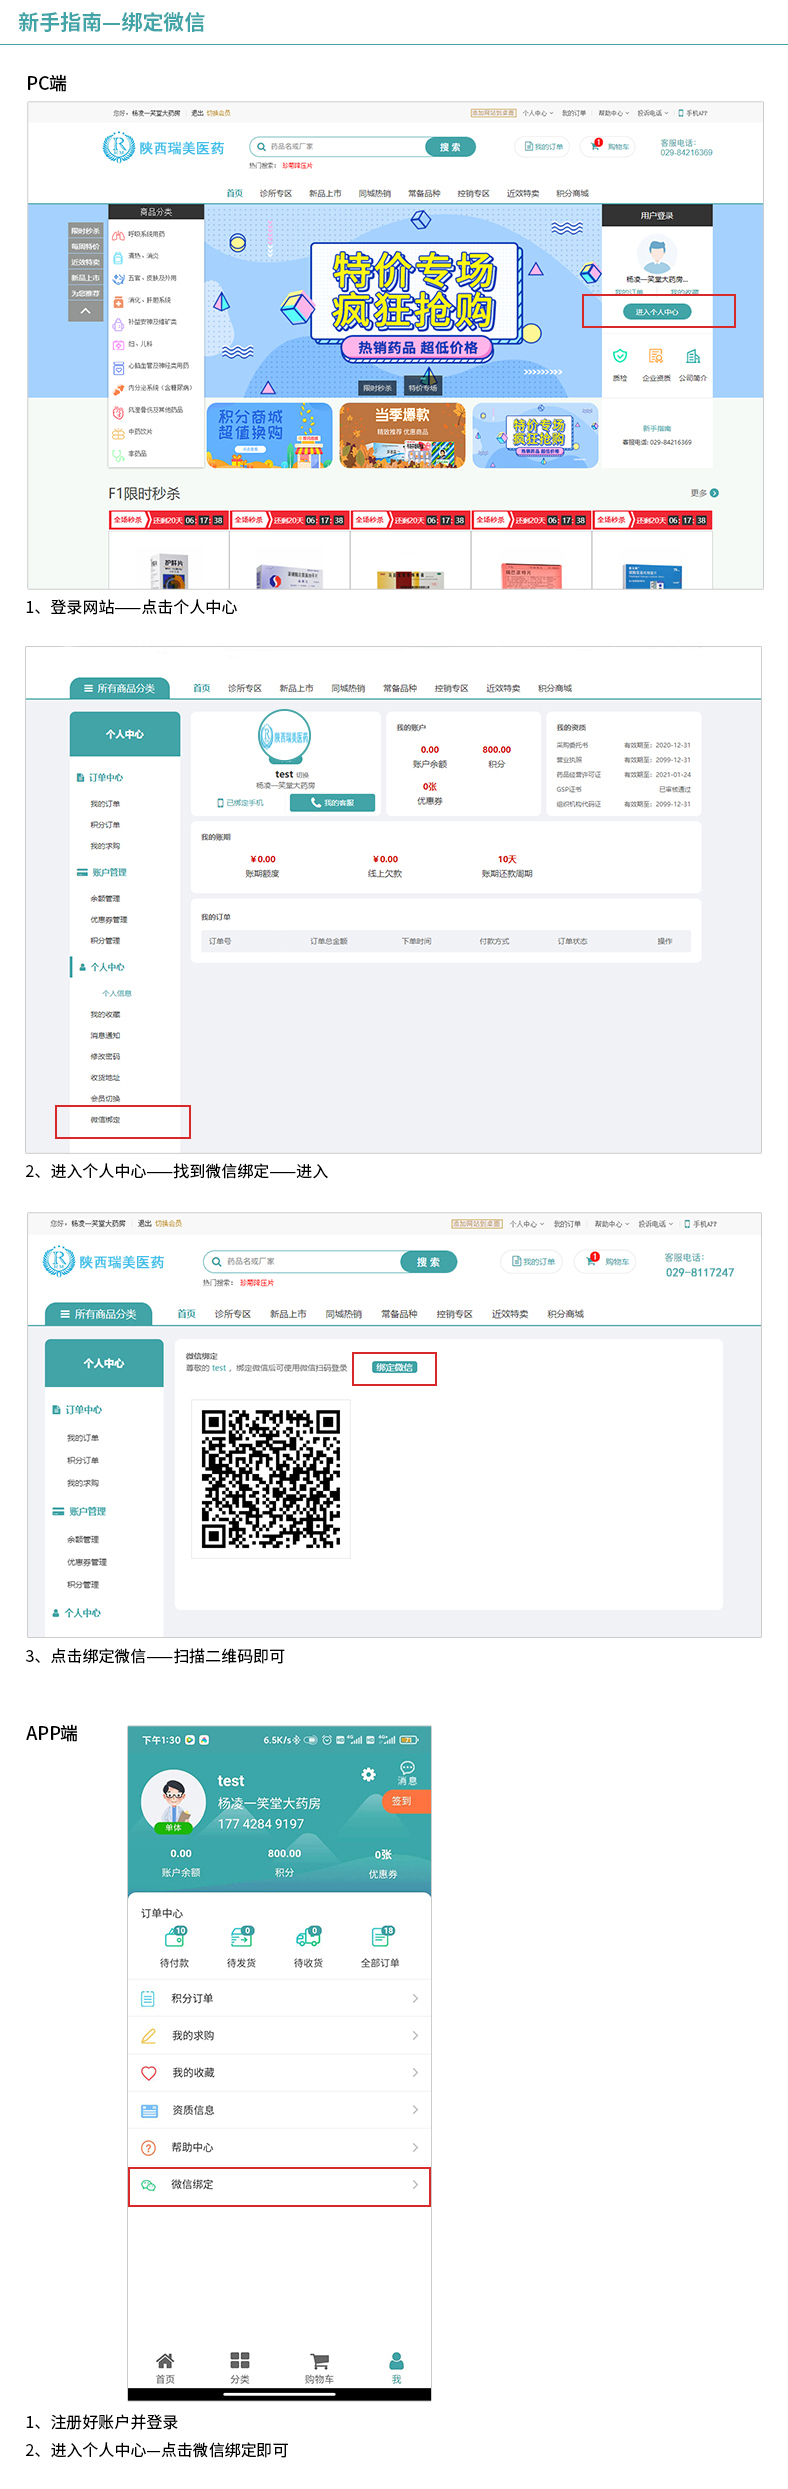This screenshot has width=788, height=2489.
Task: Click the WeChat binding QR code image
Action: [271, 1479]
